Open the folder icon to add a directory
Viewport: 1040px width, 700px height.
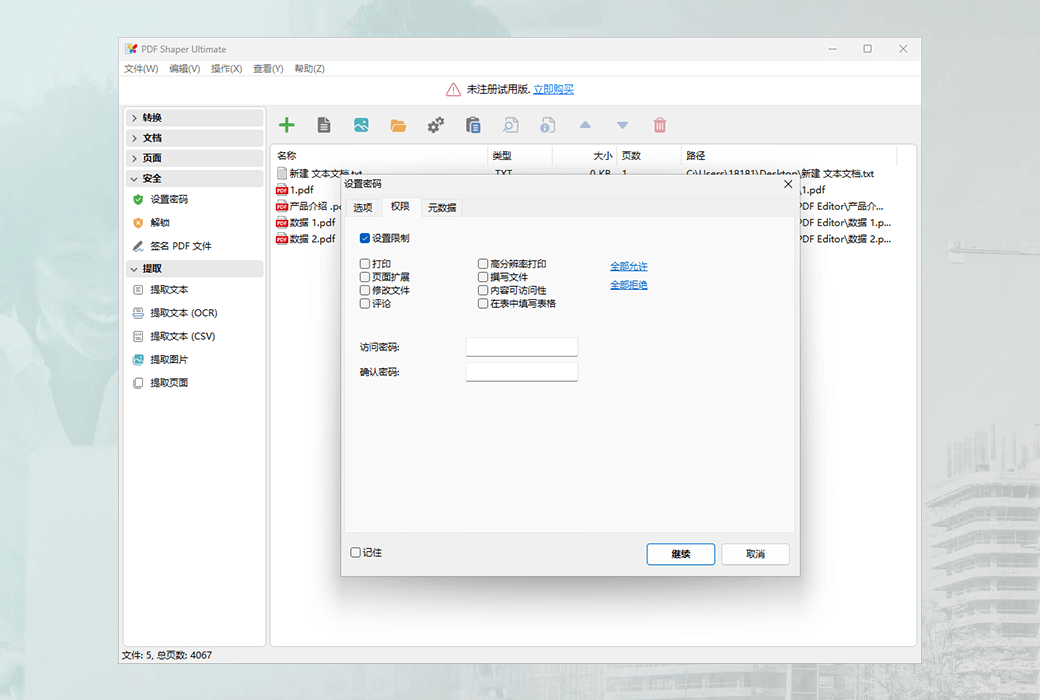[x=399, y=124]
